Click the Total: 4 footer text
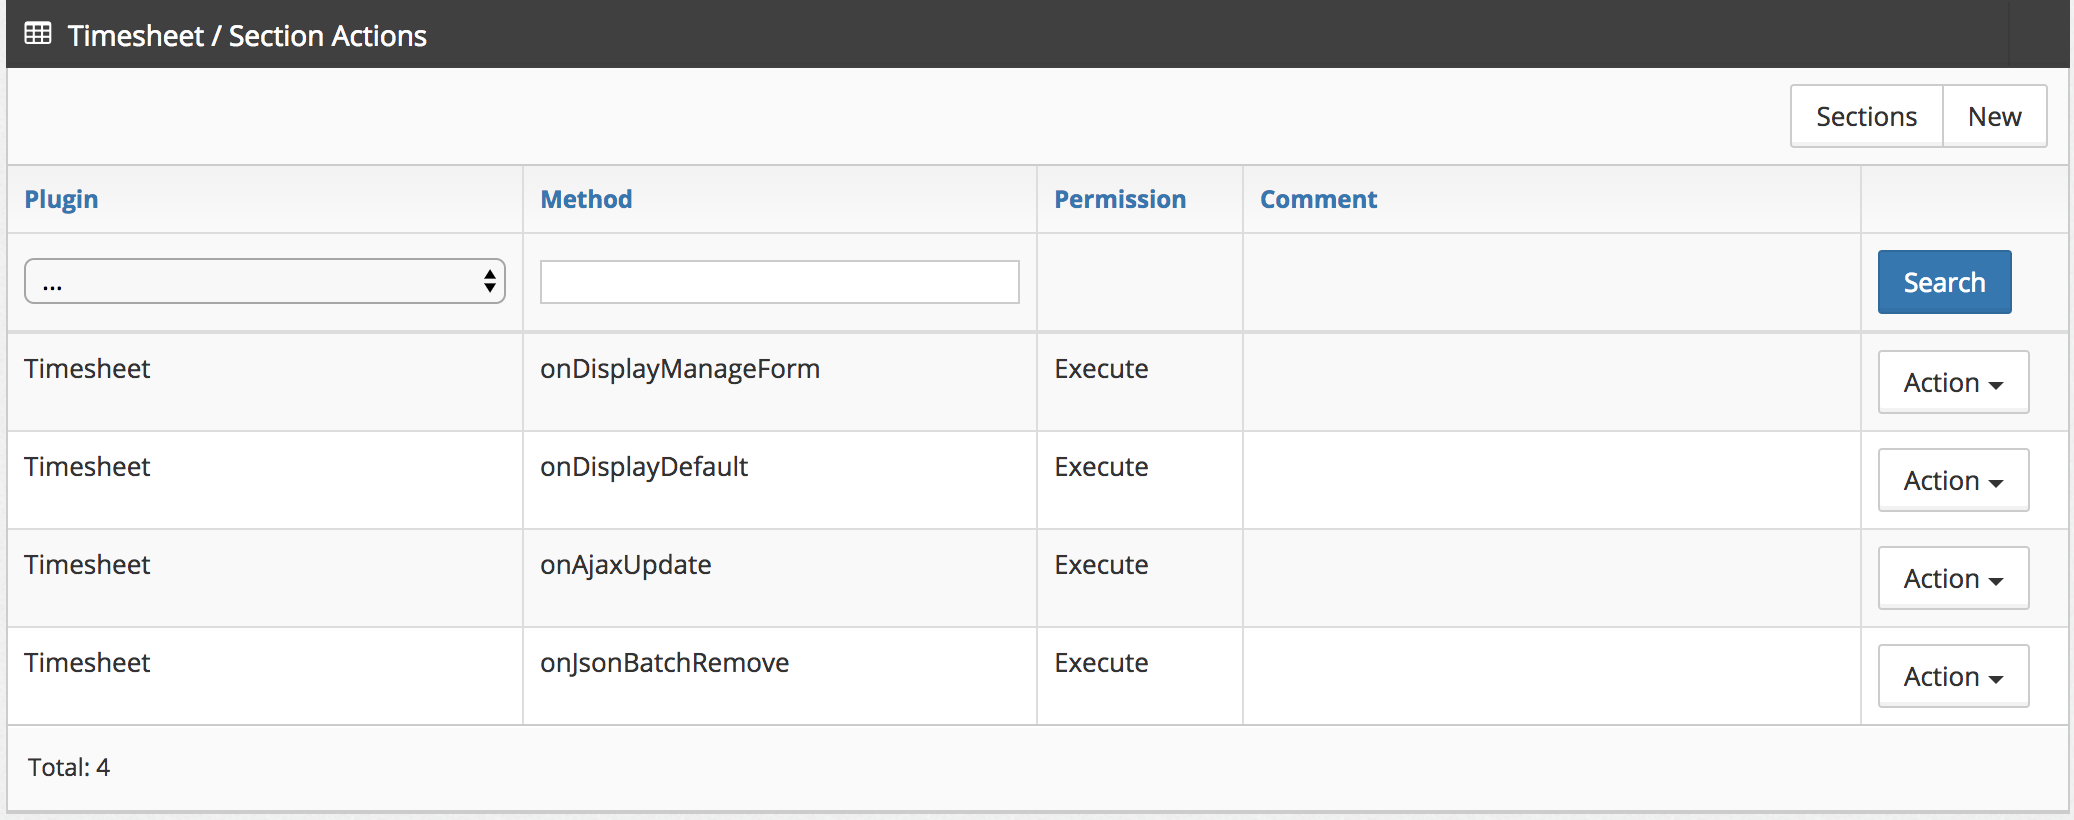This screenshot has height=820, width=2074. [x=69, y=767]
